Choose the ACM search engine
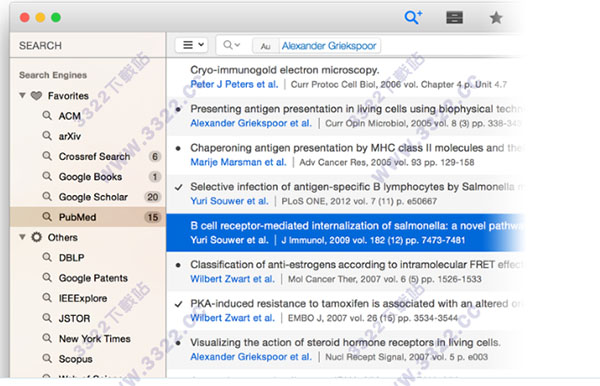The width and height of the screenshot is (600, 386). pyautogui.click(x=70, y=116)
